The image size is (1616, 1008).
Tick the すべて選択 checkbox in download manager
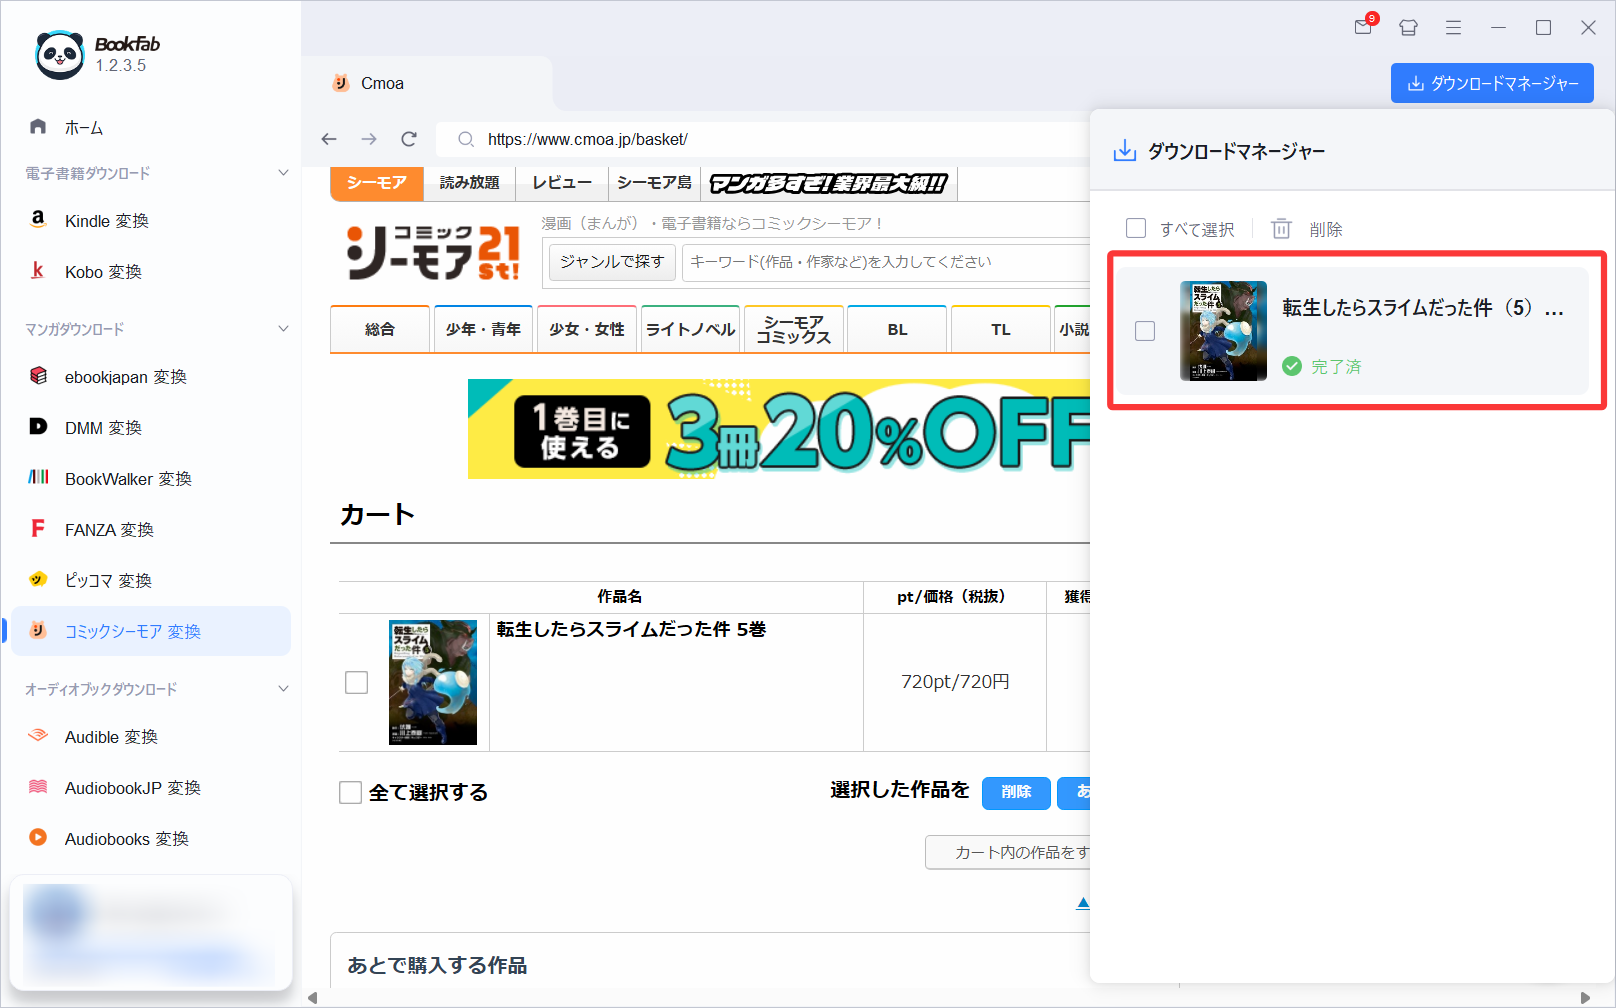point(1136,228)
